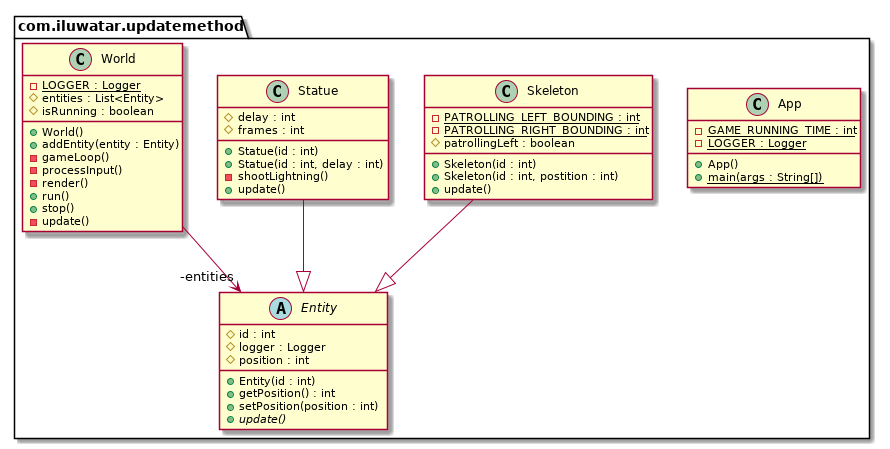Screen dimensions: 890x449
Task: Select the App class "C" circle icon
Action: 756,104
